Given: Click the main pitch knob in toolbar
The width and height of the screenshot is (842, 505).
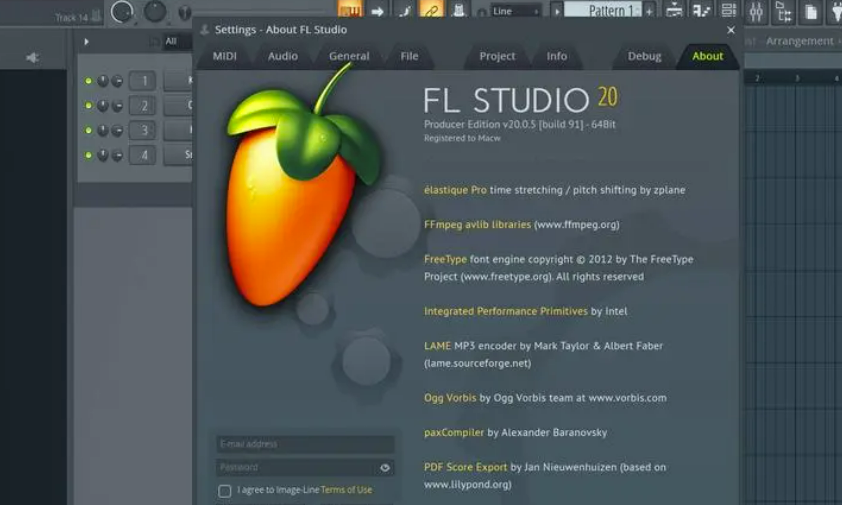Looking at the screenshot, I should (x=155, y=11).
